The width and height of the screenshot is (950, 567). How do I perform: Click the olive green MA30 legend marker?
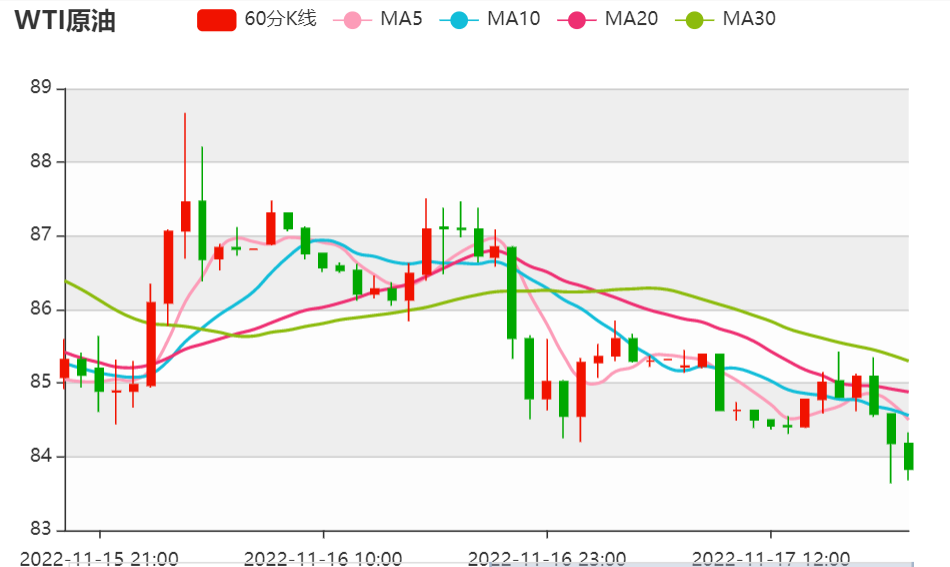point(694,20)
